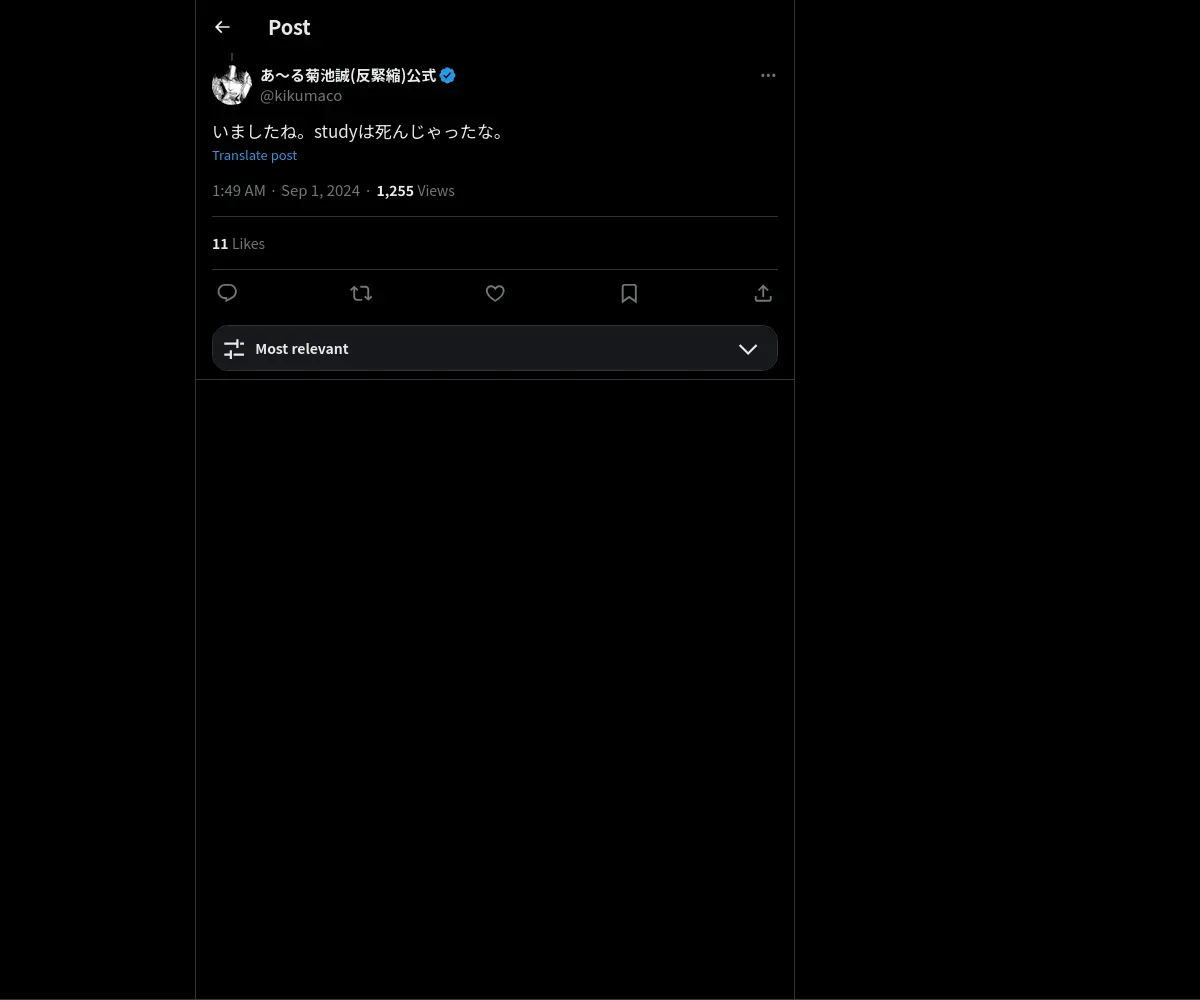Bookmark this post

629,293
